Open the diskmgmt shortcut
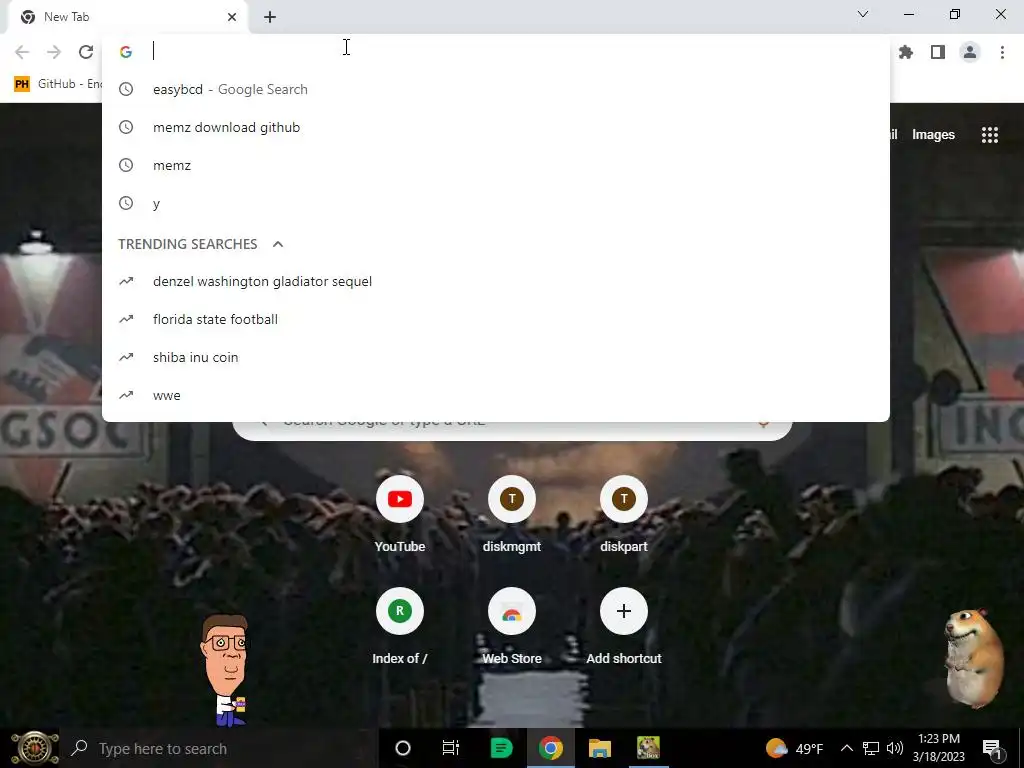The image size is (1024, 768). click(511, 515)
